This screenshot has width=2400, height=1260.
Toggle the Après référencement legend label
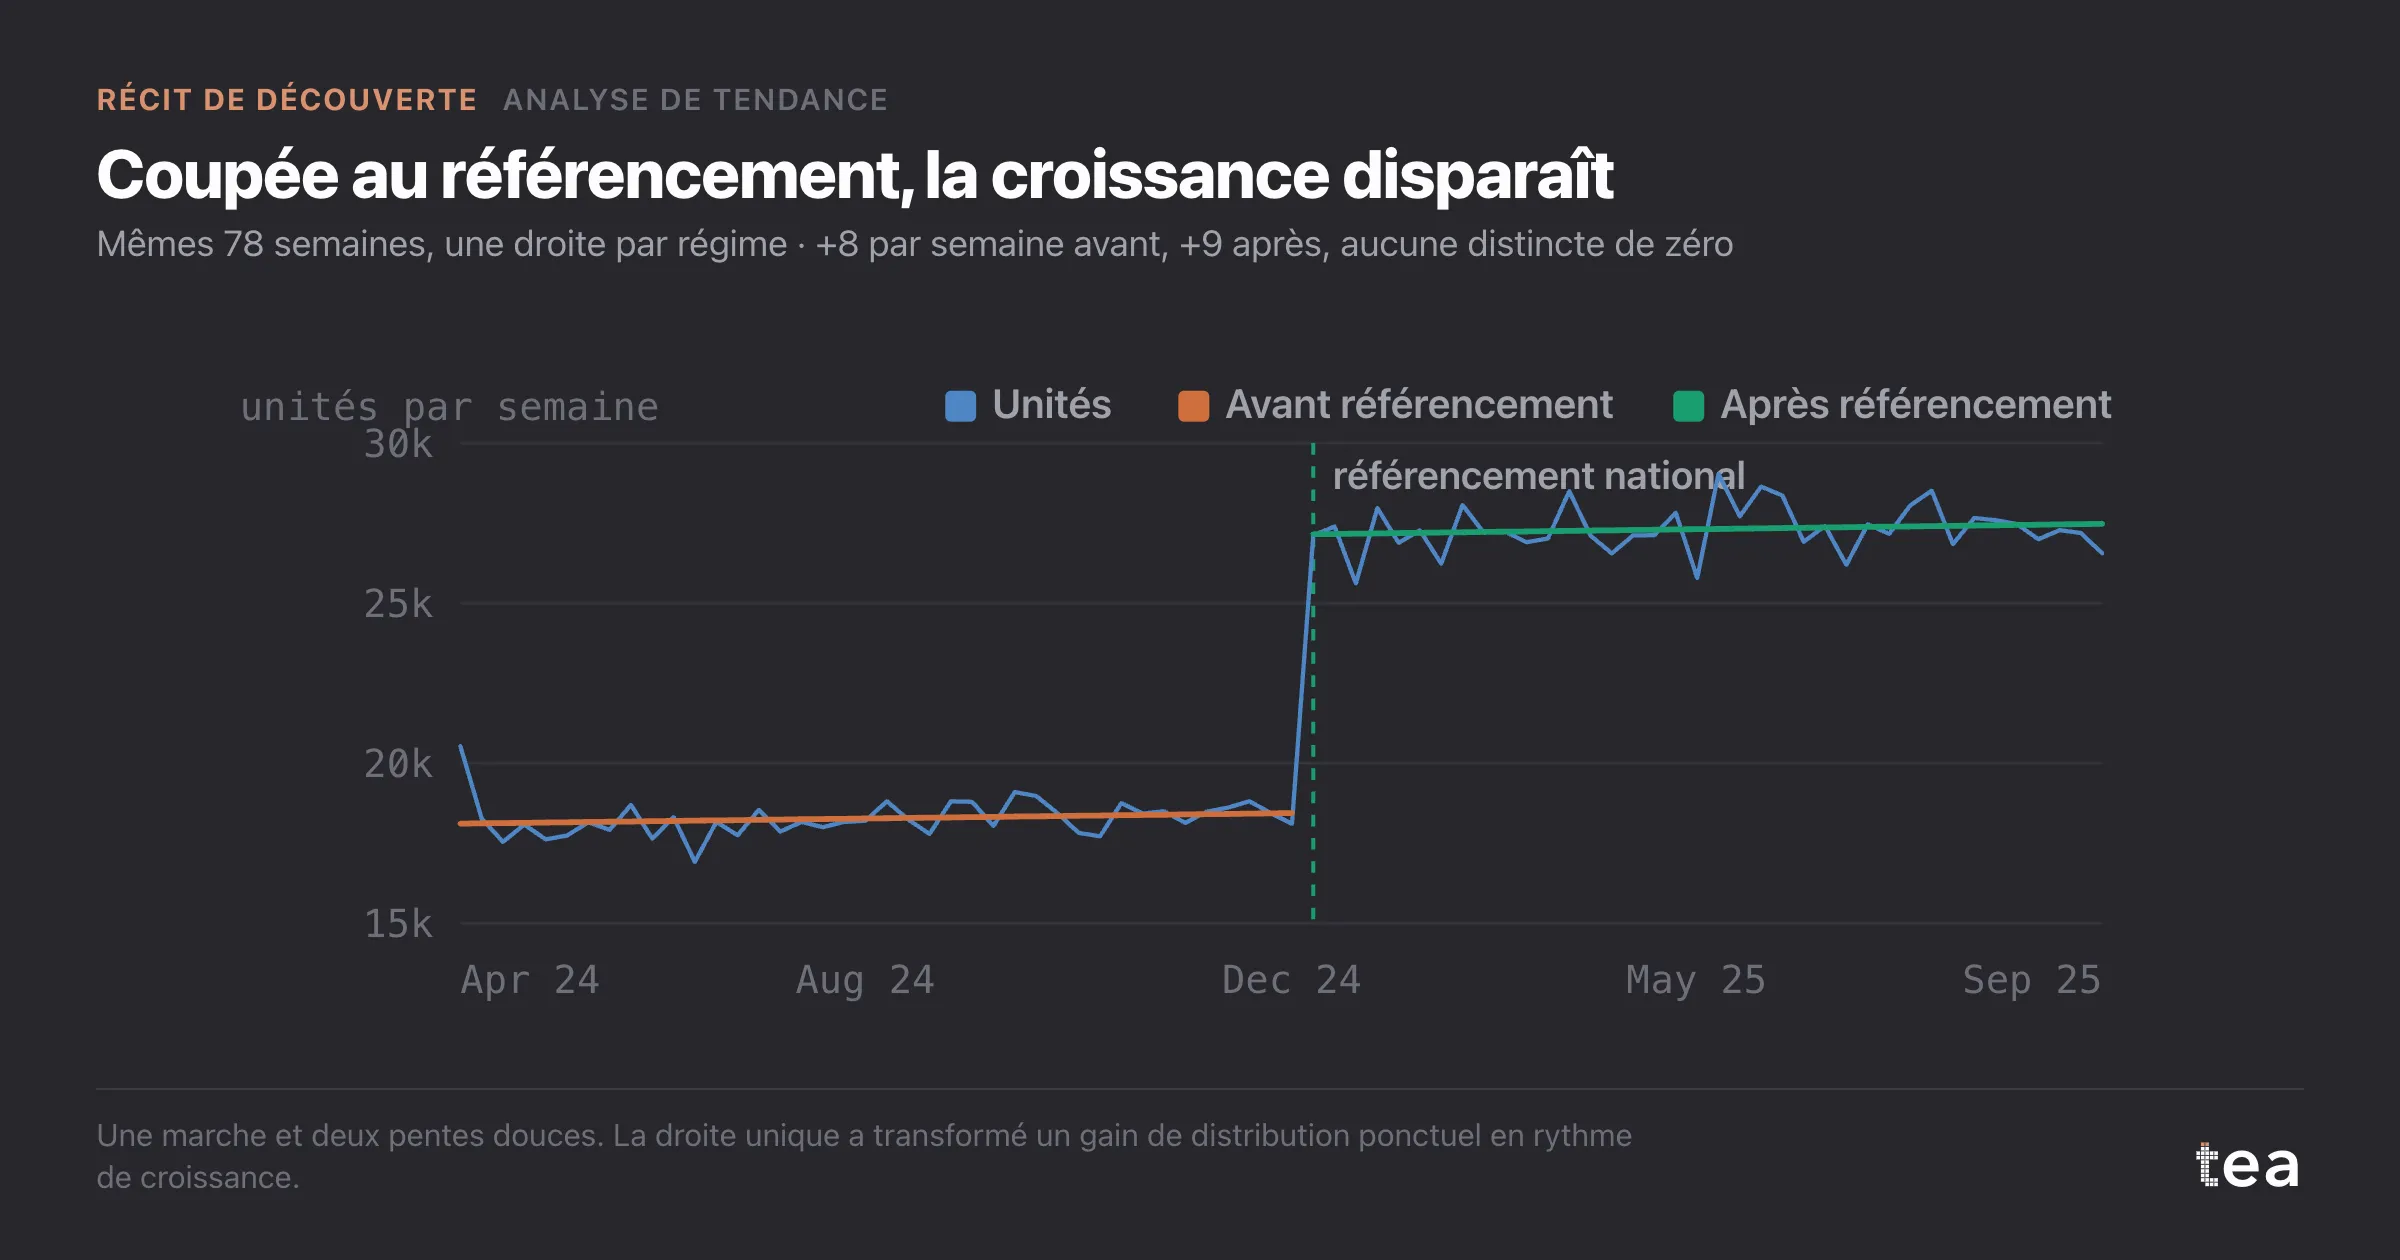pyautogui.click(x=1915, y=405)
